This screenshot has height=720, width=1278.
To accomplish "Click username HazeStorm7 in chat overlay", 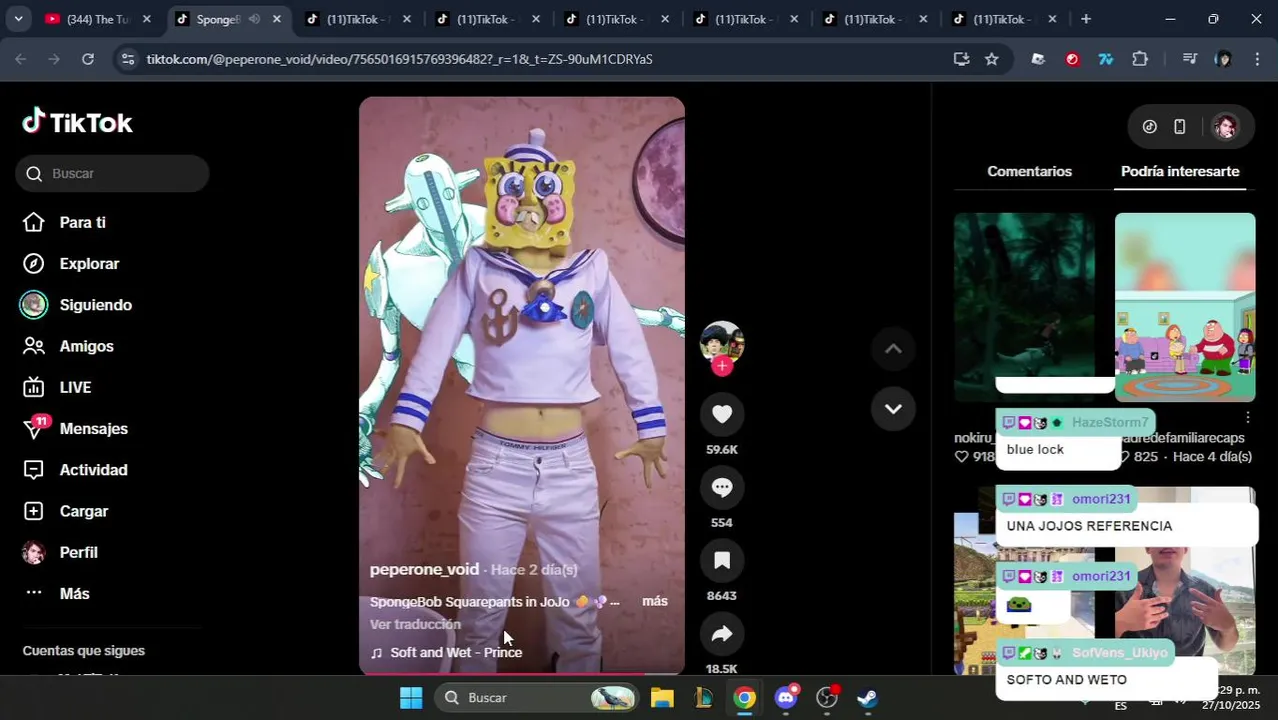I will [x=1110, y=422].
